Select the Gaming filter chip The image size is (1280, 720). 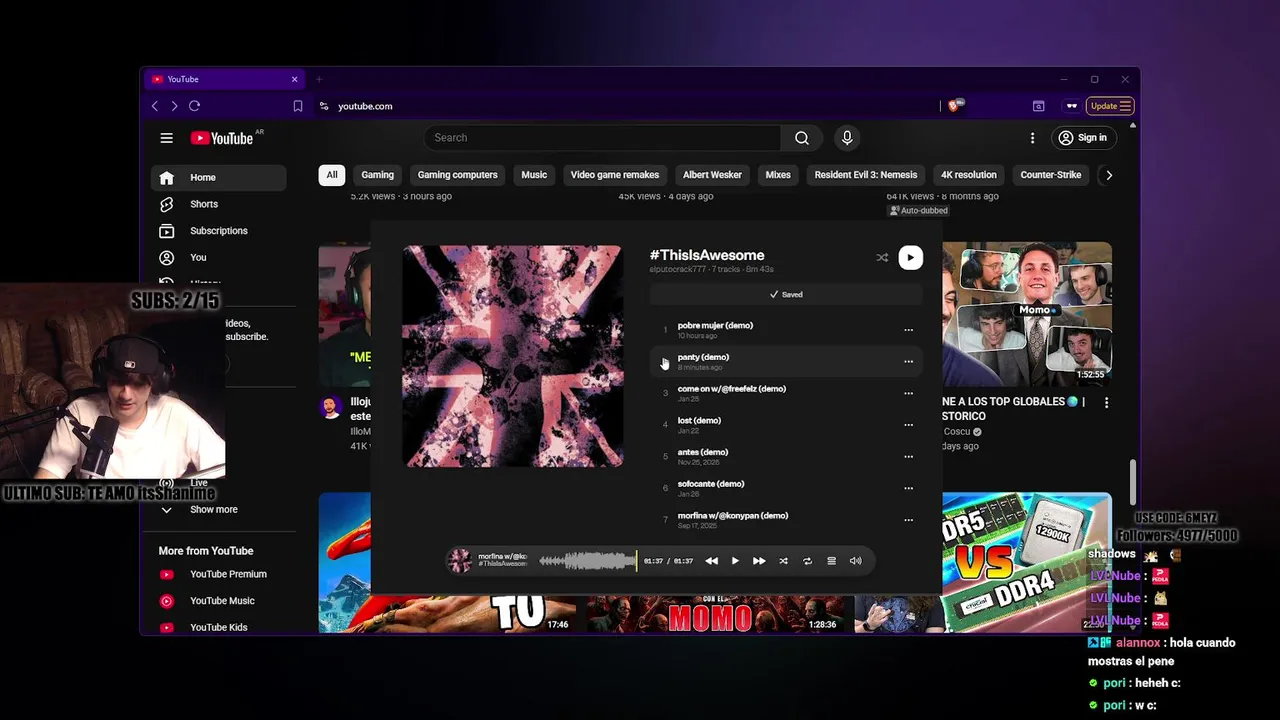coord(377,175)
